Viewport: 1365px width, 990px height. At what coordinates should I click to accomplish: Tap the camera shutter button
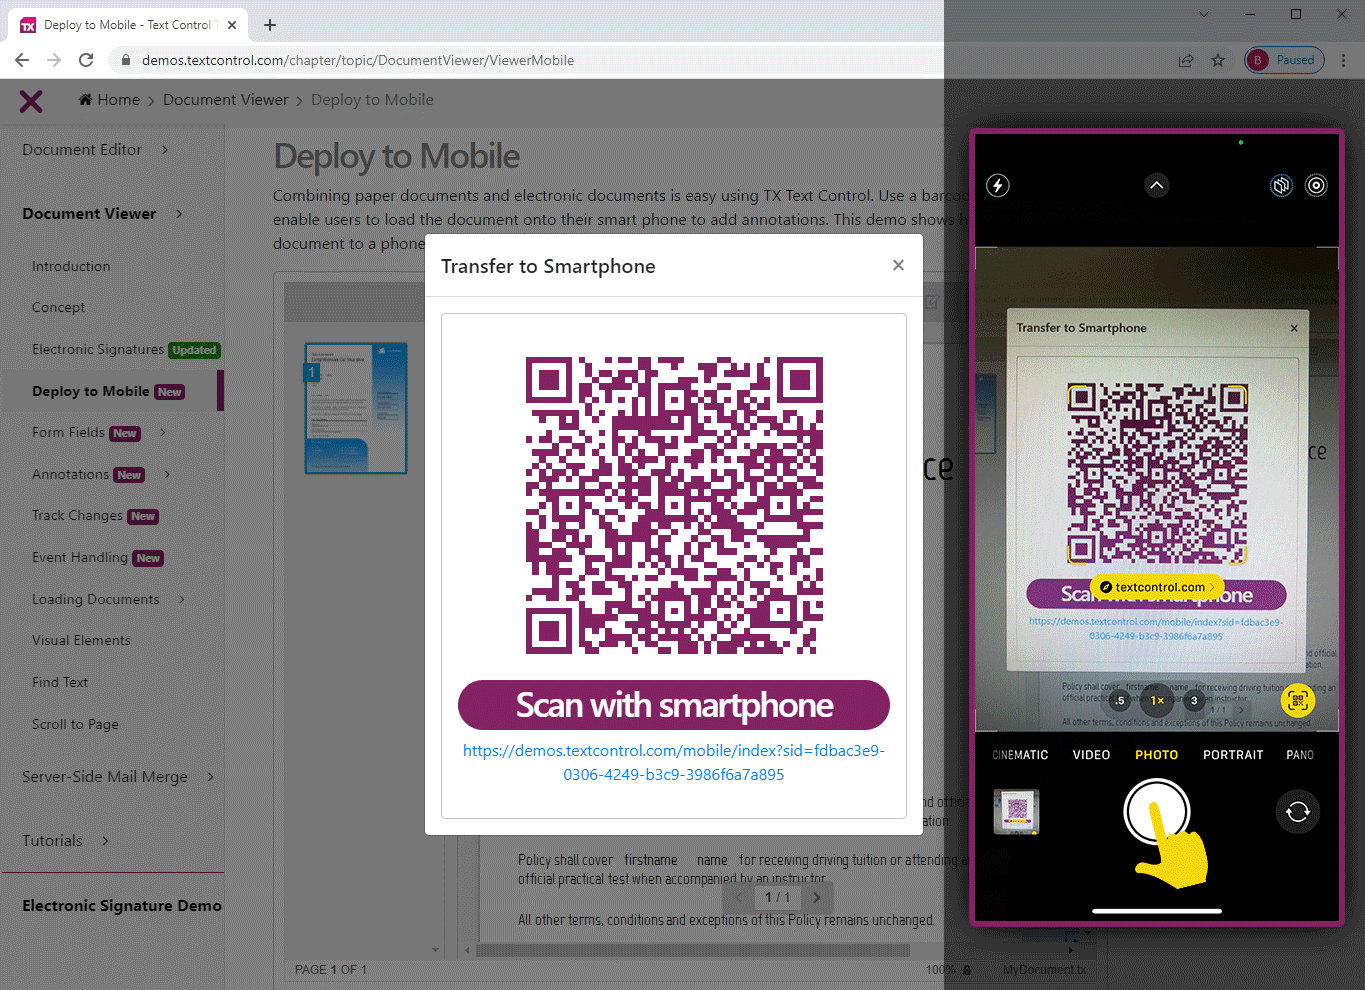tap(1157, 812)
